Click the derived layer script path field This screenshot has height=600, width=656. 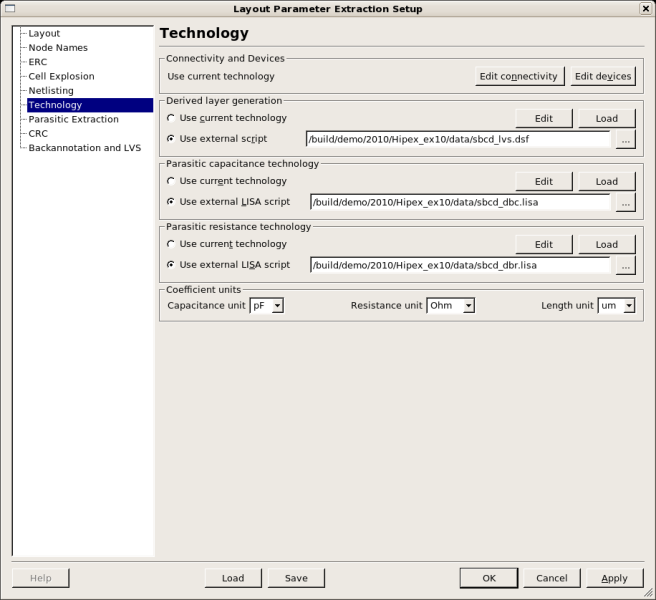[x=459, y=140]
